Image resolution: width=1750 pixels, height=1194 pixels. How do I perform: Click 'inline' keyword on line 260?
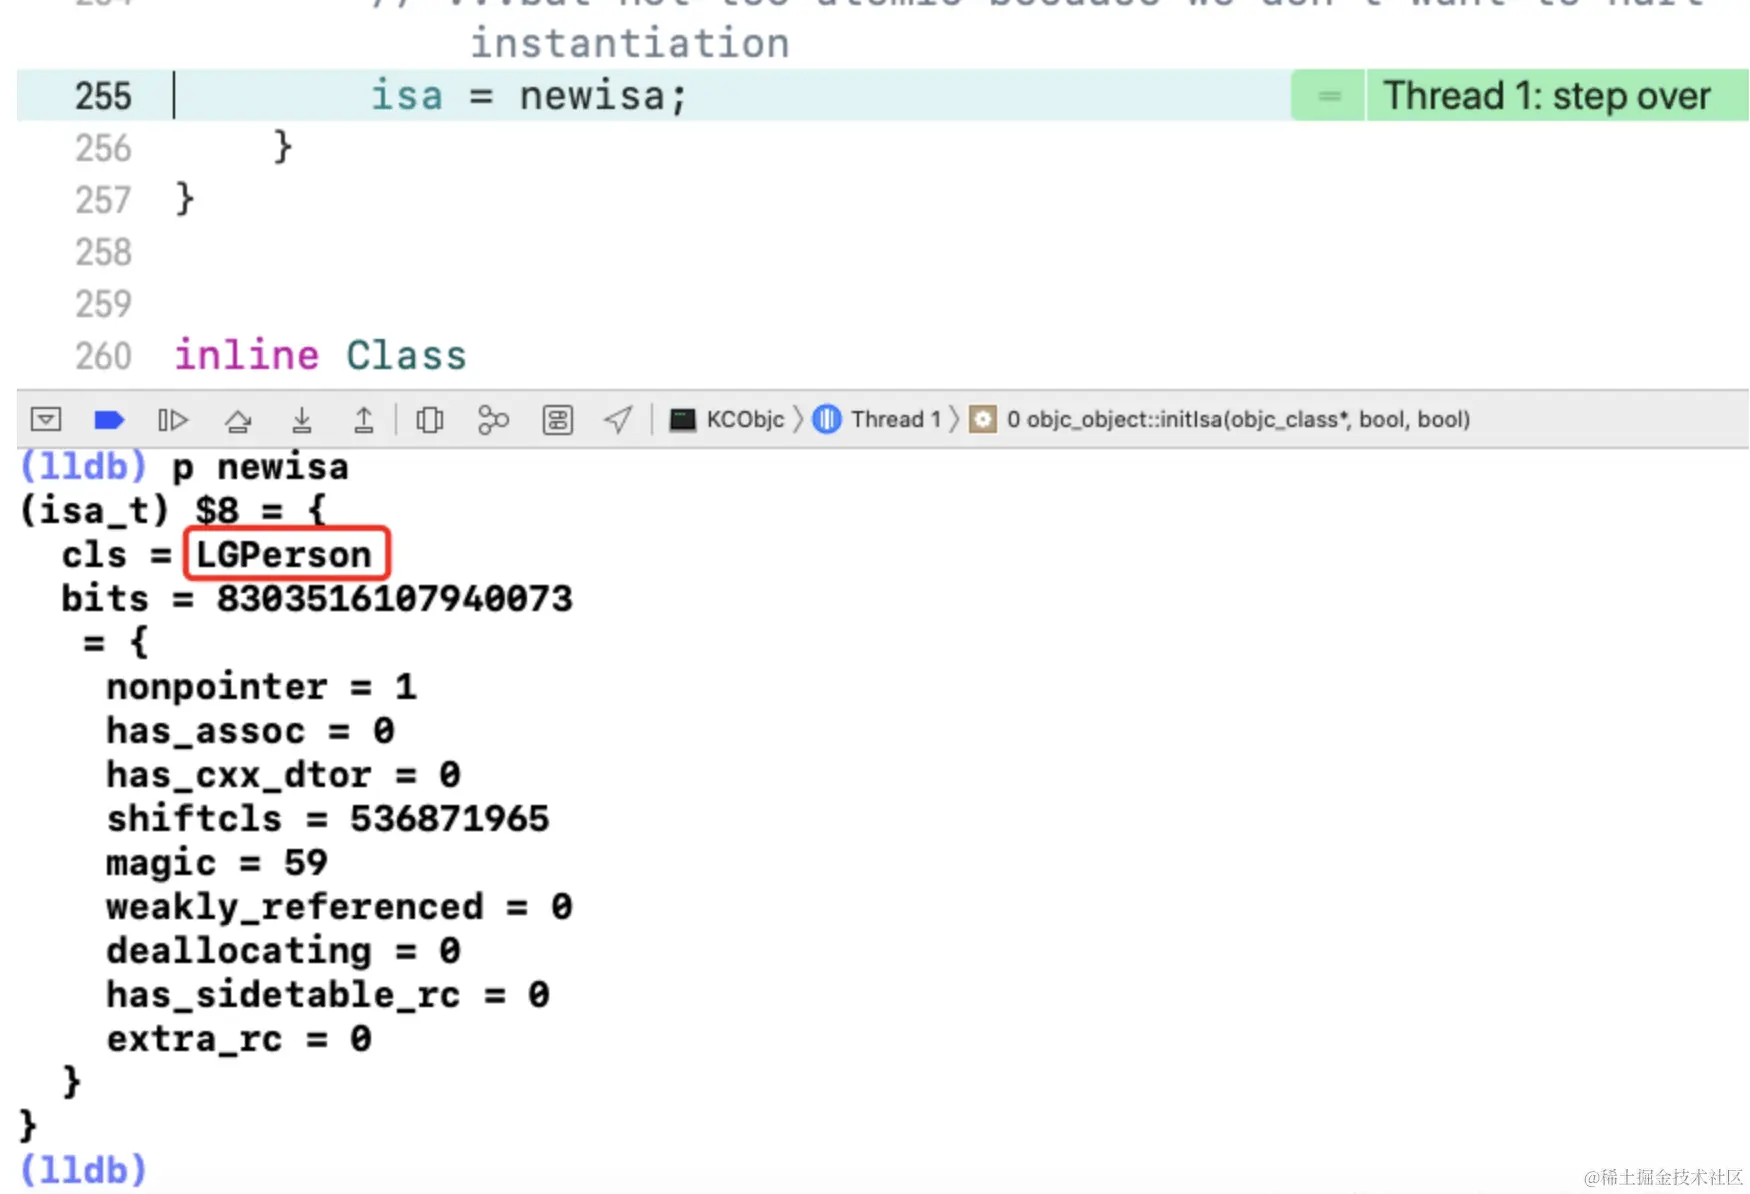[x=247, y=355]
